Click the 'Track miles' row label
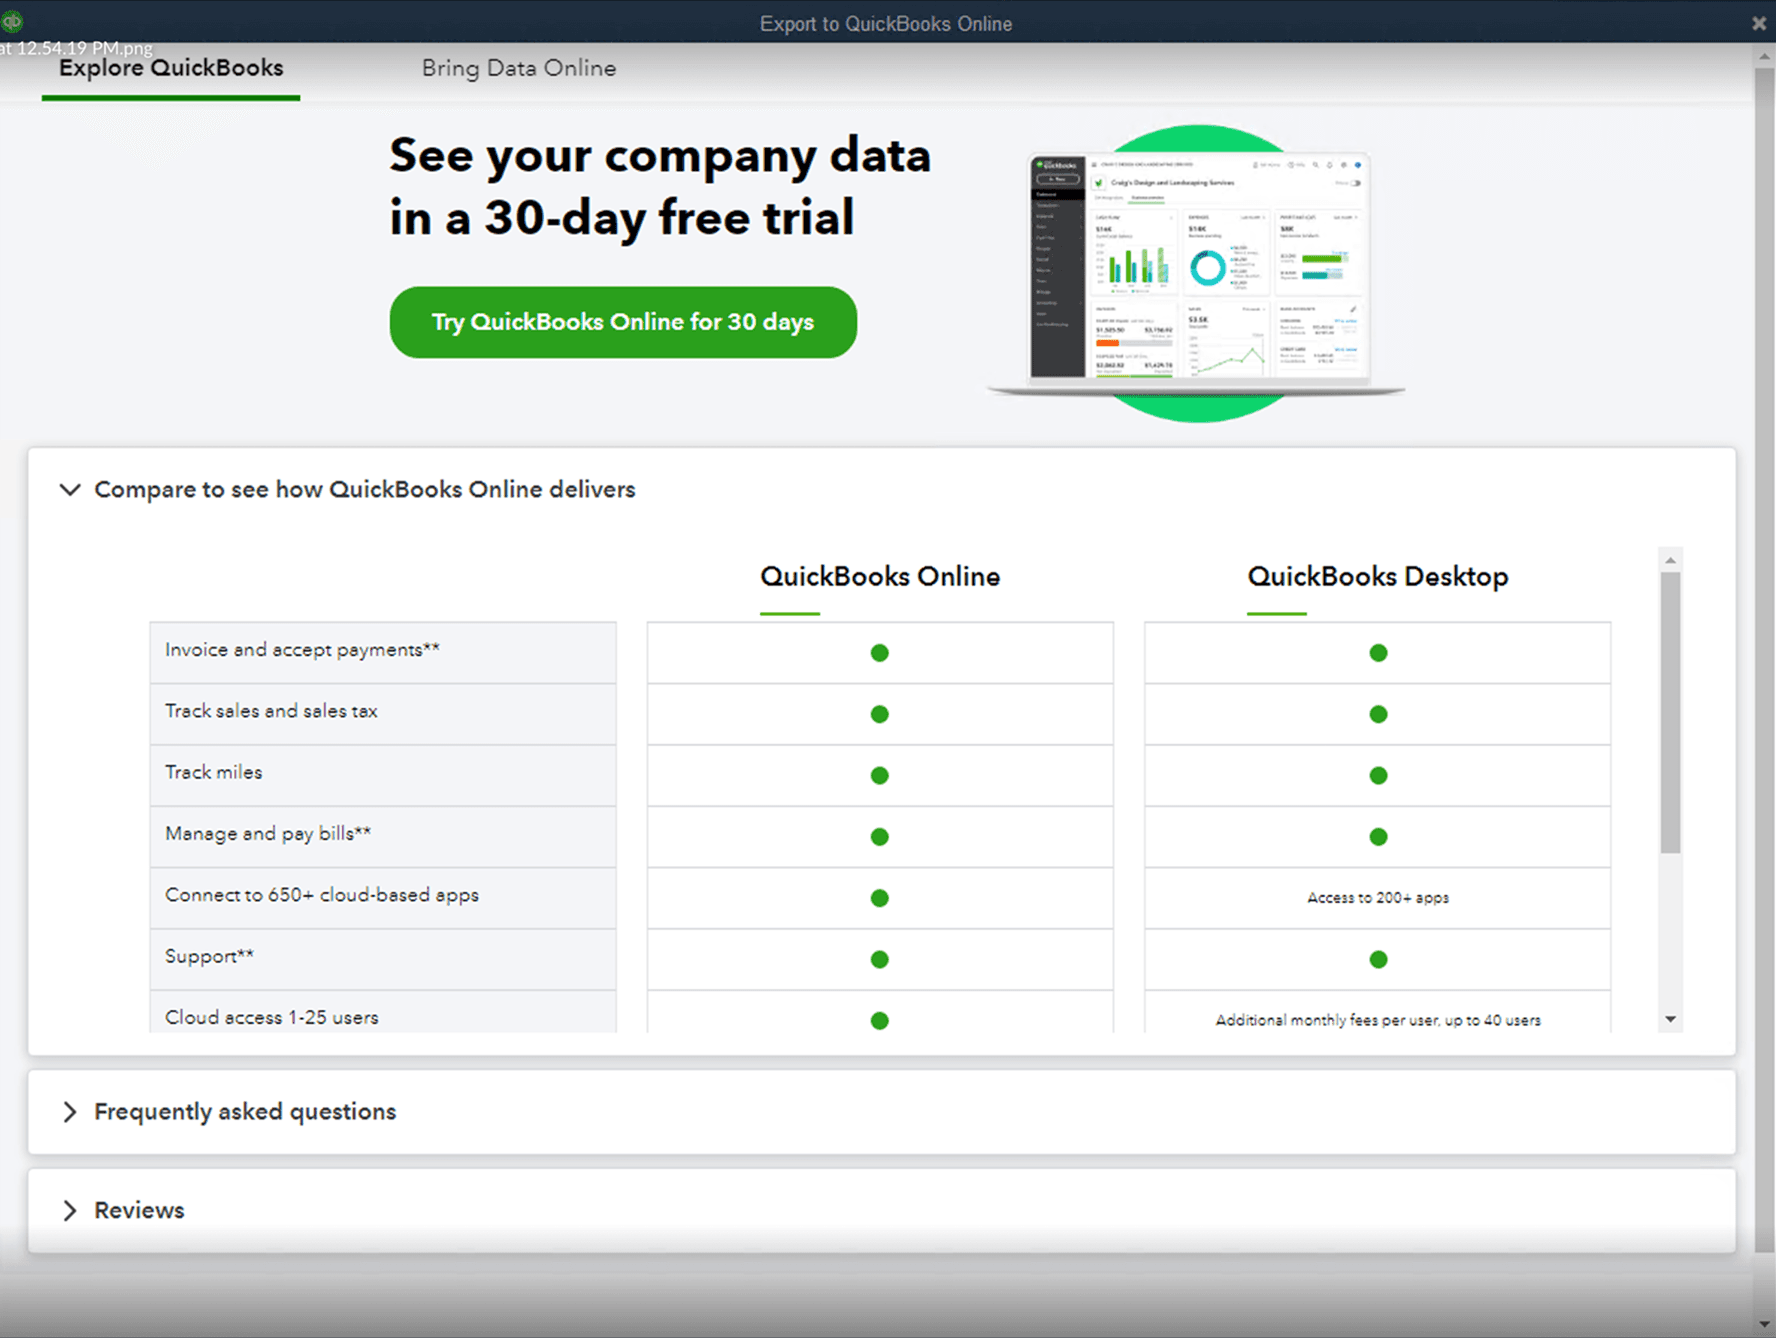 (x=213, y=773)
